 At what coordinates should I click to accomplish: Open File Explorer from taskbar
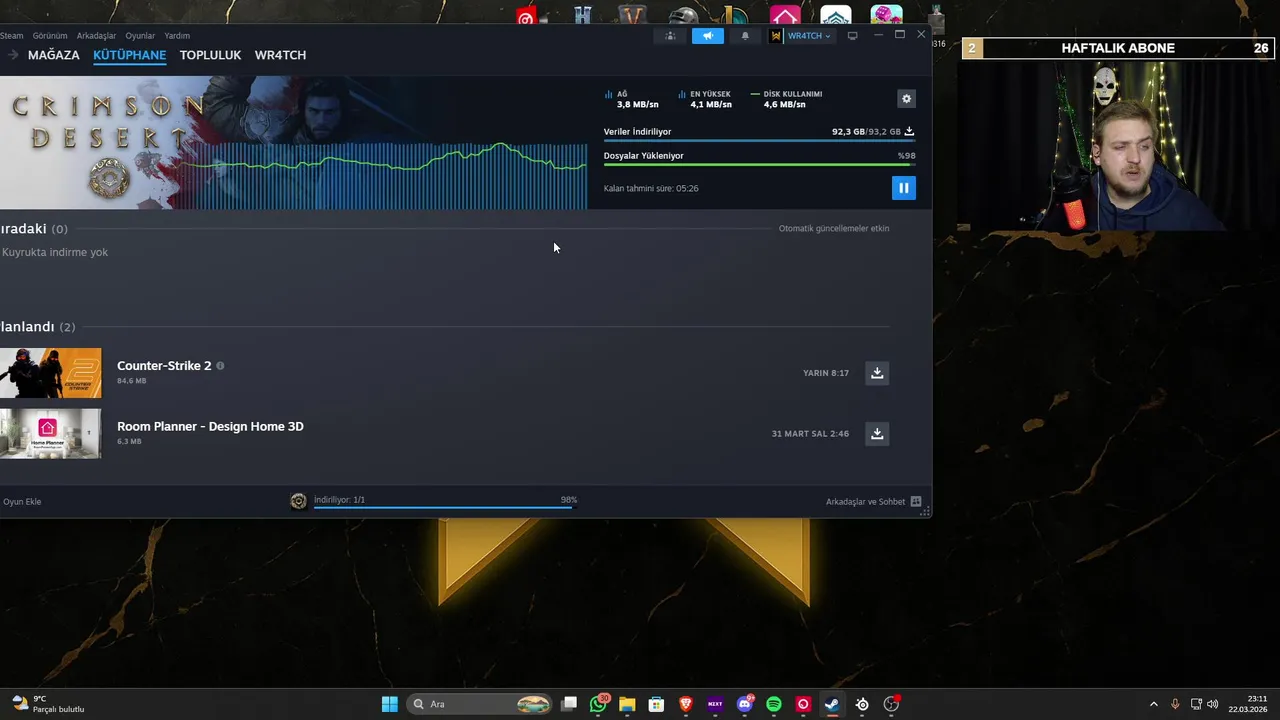pyautogui.click(x=627, y=704)
